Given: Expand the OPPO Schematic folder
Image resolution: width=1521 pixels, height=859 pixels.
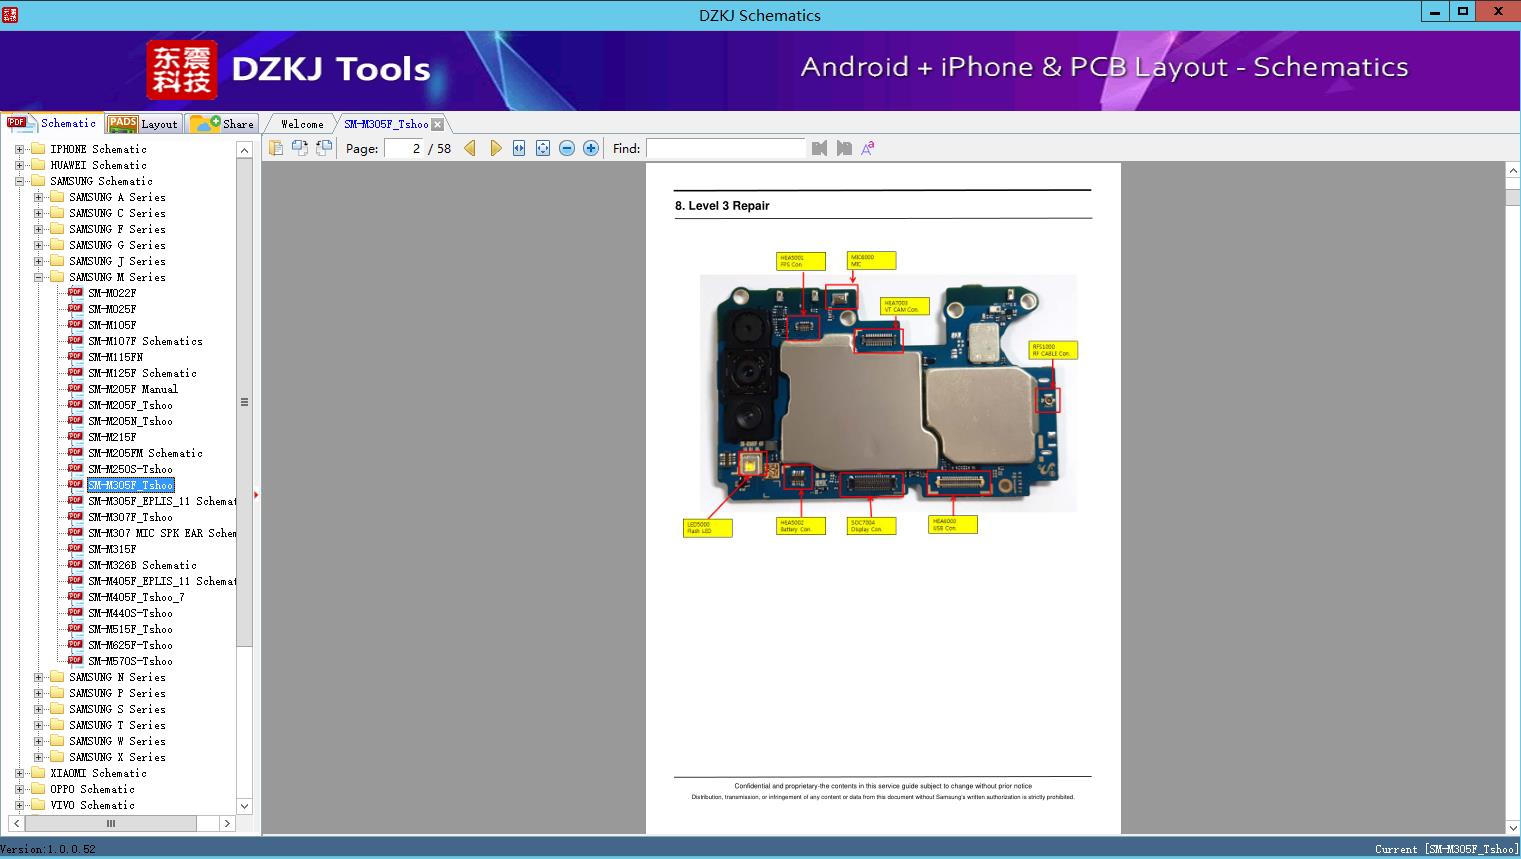Looking at the screenshot, I should (x=20, y=789).
